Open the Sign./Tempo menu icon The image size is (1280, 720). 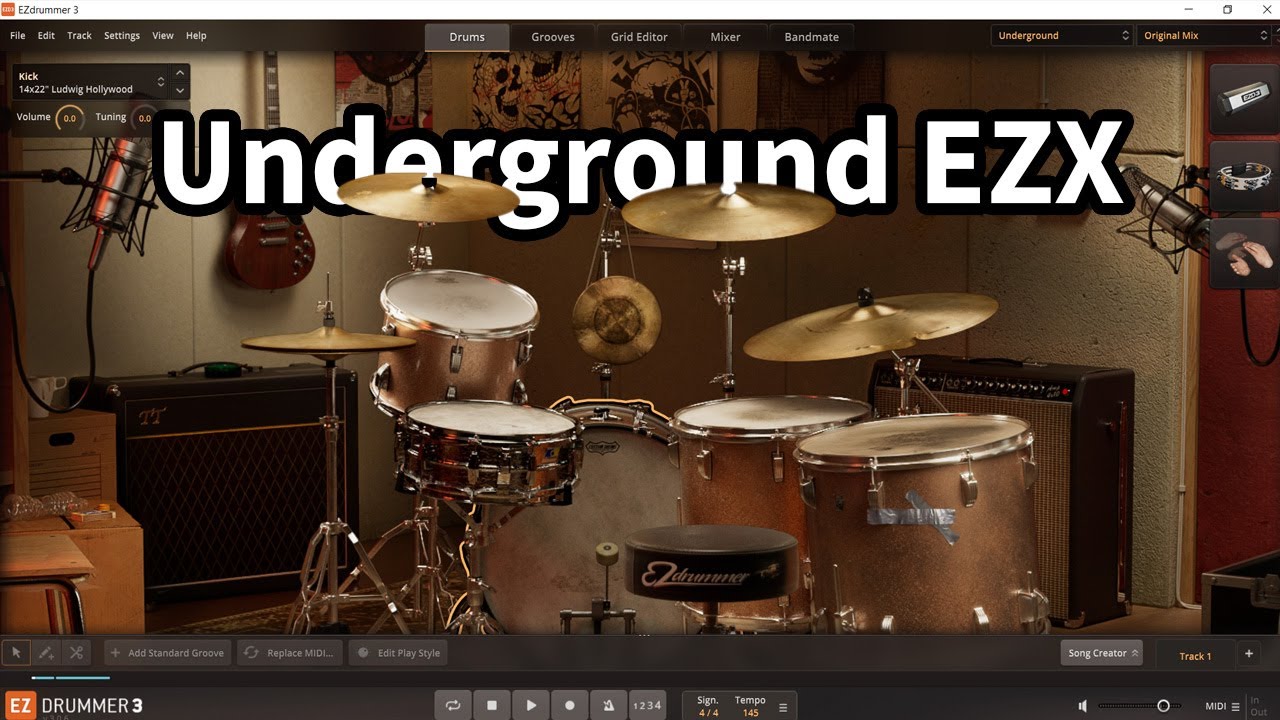(783, 707)
